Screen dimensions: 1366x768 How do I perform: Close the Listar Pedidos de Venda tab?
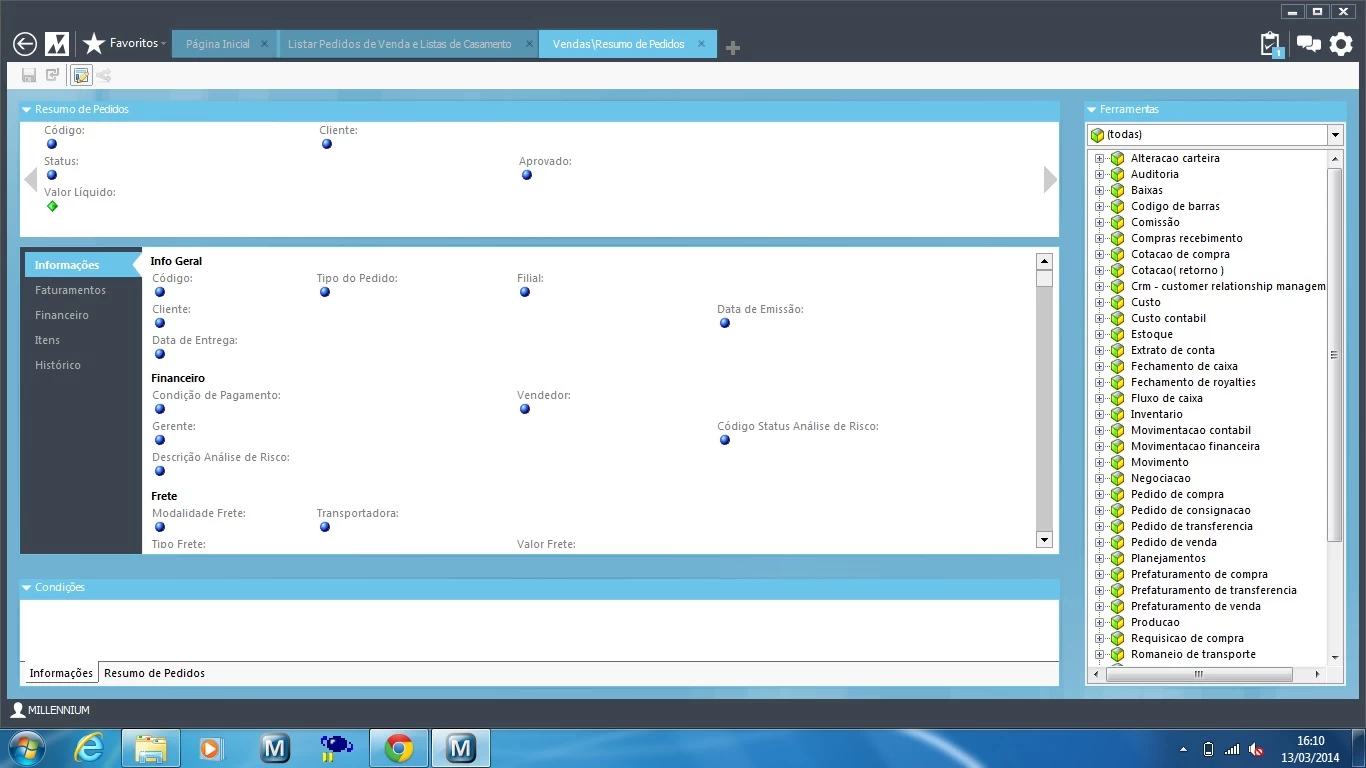click(x=530, y=44)
